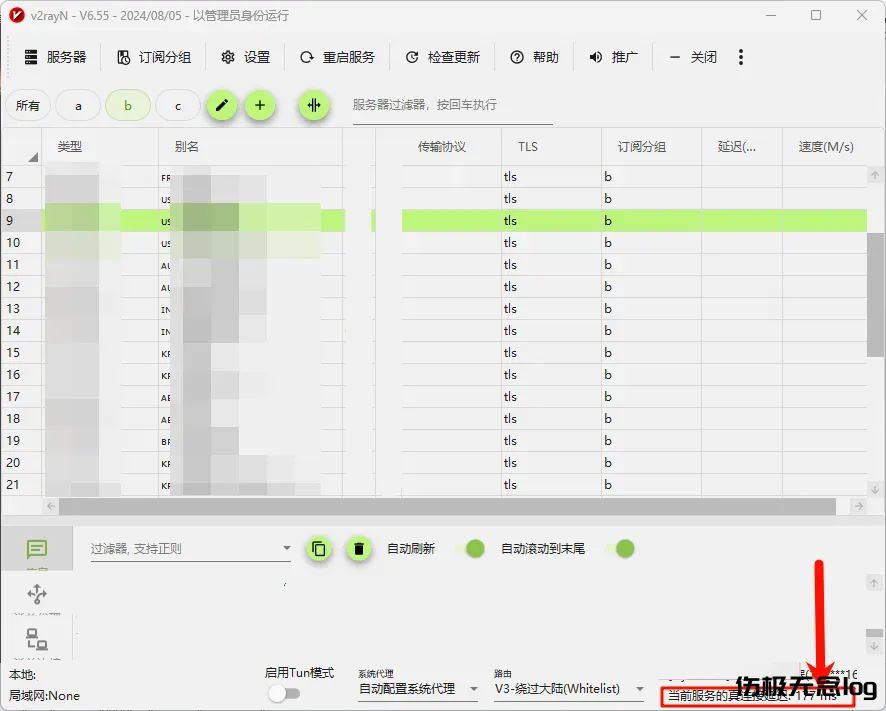
Task: Select server row number 17
Action: click(x=434, y=397)
